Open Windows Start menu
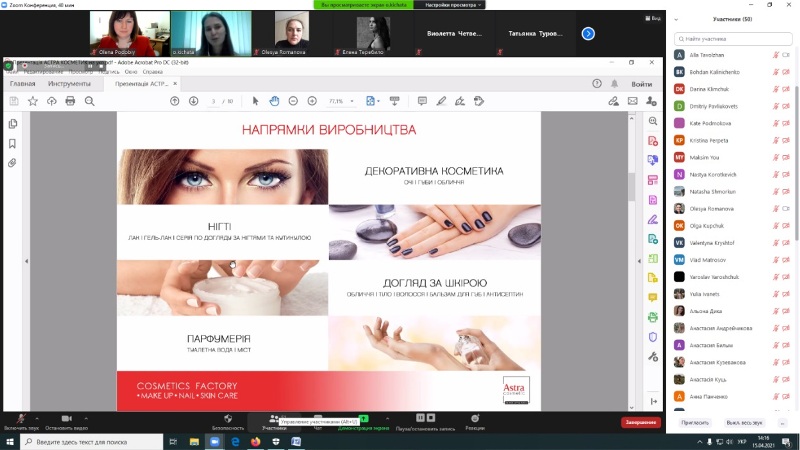 pyautogui.click(x=10, y=441)
